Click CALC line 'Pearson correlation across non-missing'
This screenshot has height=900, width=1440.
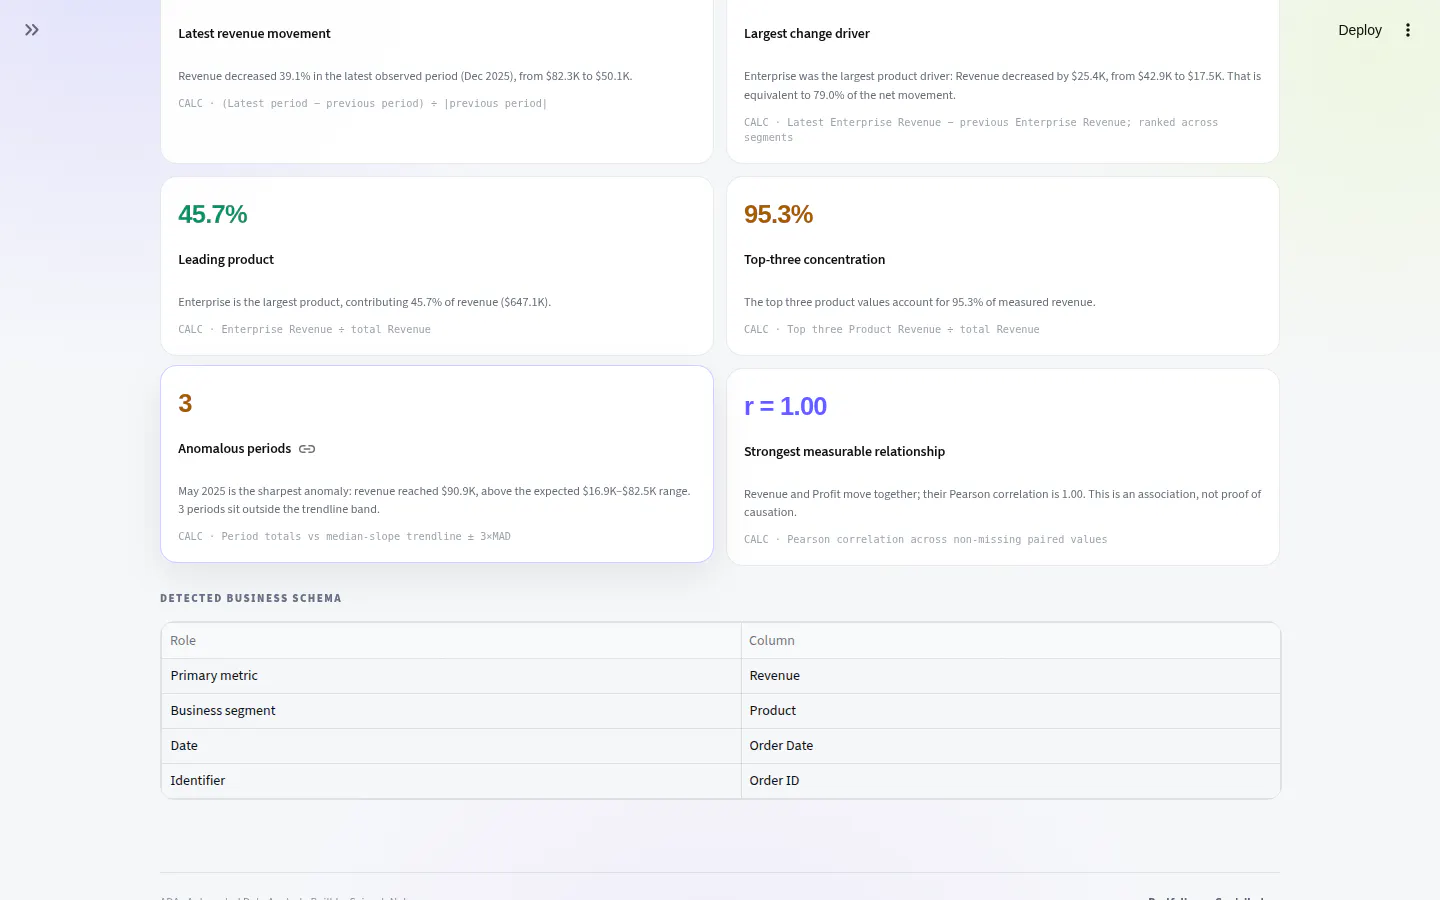tap(925, 539)
